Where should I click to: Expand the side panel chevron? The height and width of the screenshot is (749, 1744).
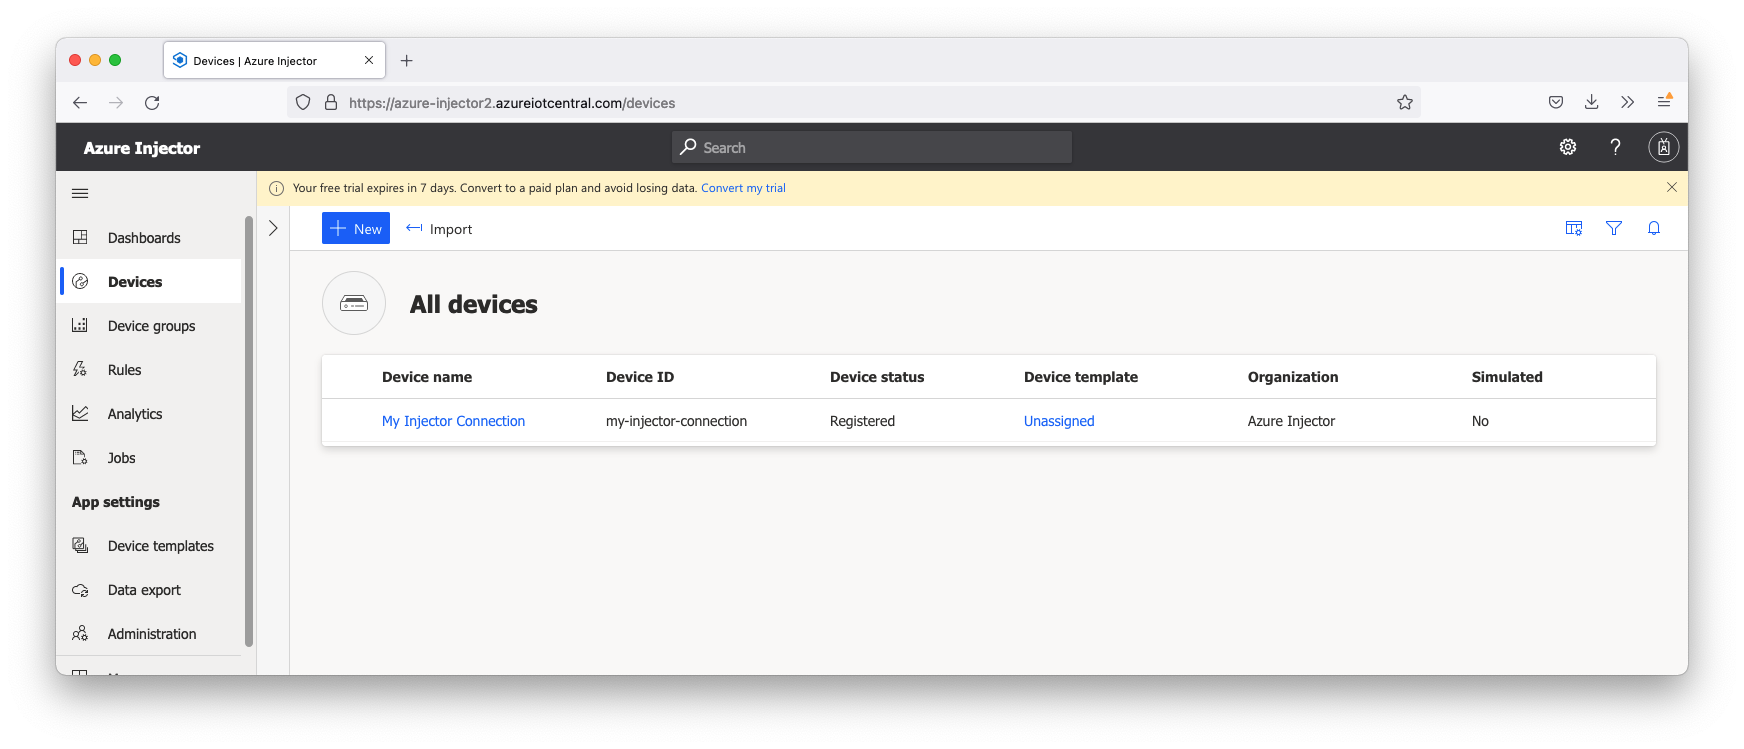tap(273, 228)
